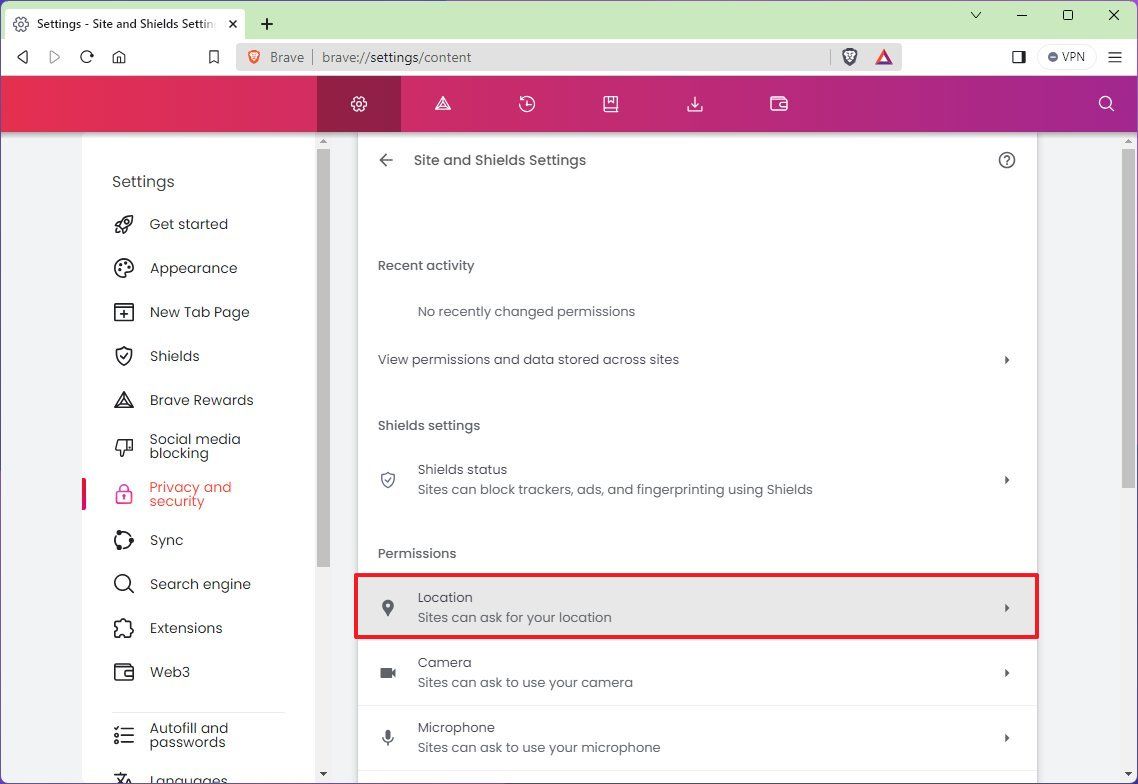Click inside the address bar
The image size is (1138, 784).
click(500, 57)
